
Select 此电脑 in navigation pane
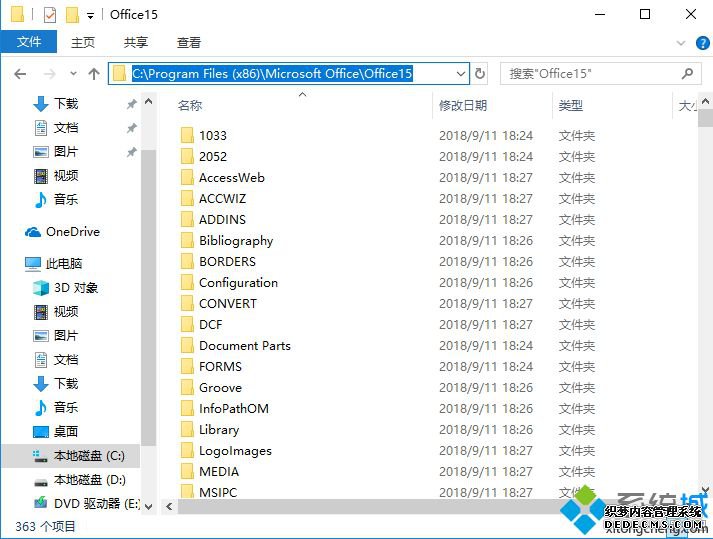(54, 263)
